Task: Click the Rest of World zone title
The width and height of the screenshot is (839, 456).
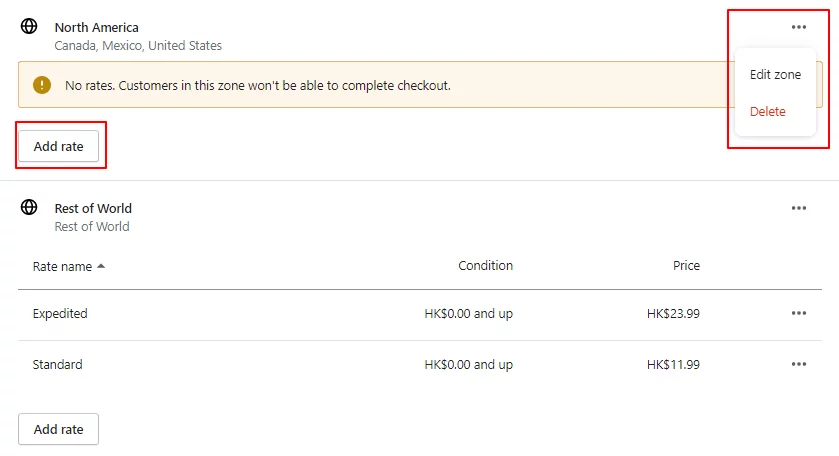Action: [x=93, y=208]
